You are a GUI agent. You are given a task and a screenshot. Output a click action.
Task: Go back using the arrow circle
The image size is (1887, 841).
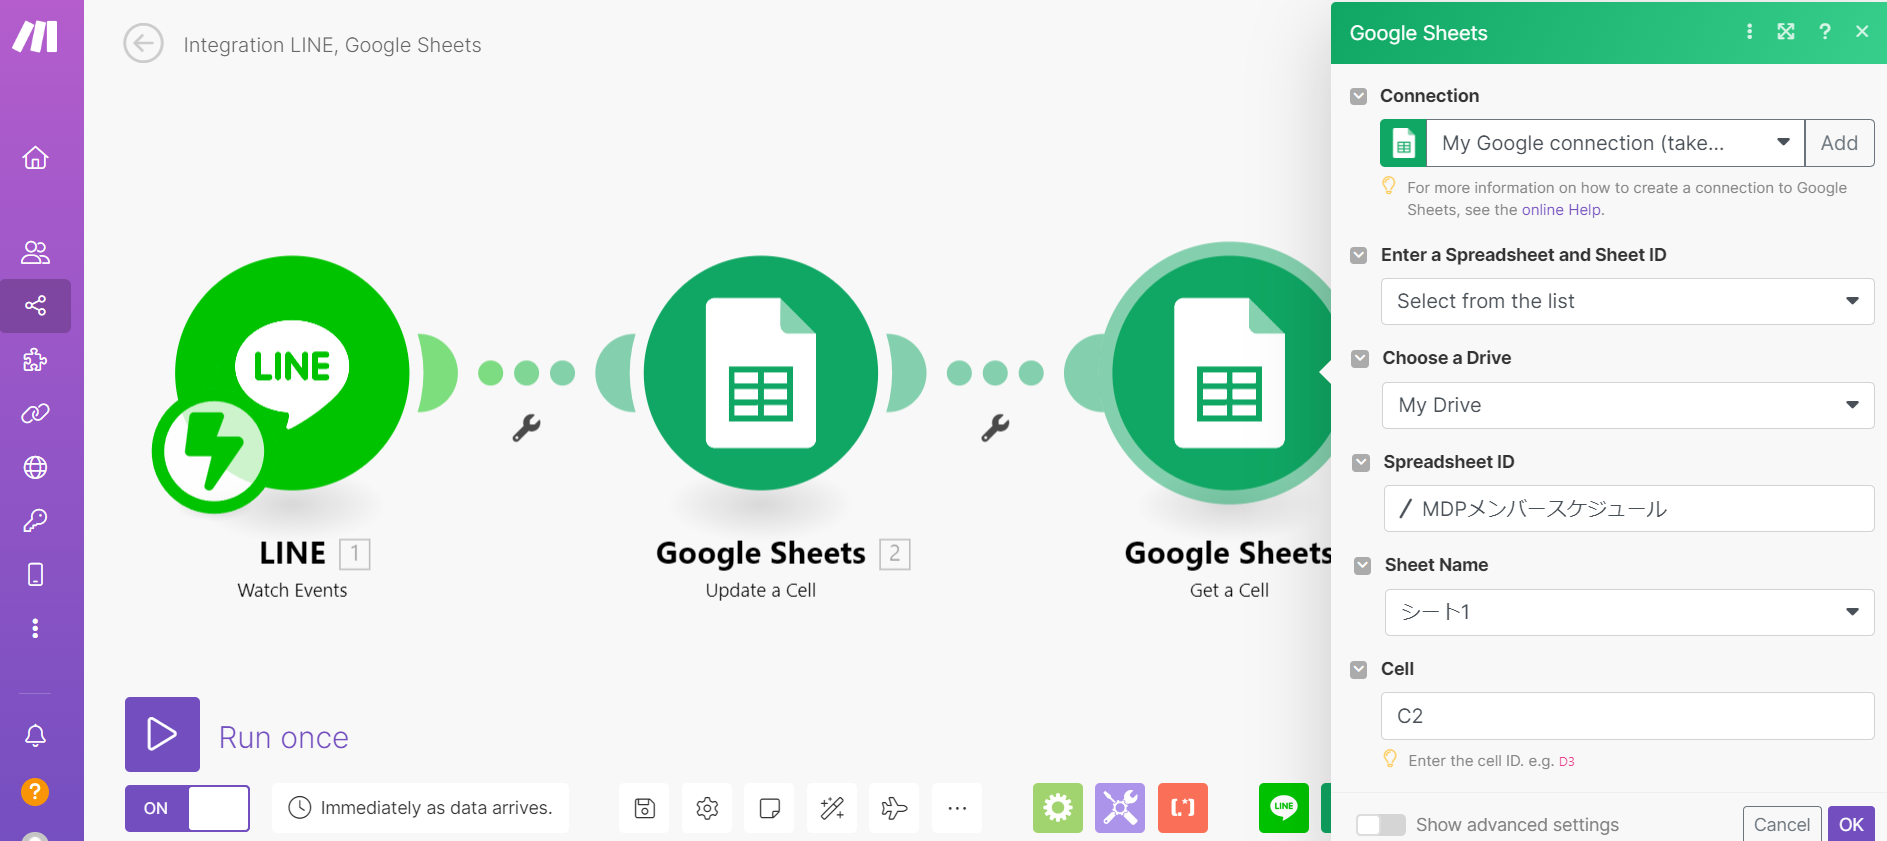(x=143, y=43)
